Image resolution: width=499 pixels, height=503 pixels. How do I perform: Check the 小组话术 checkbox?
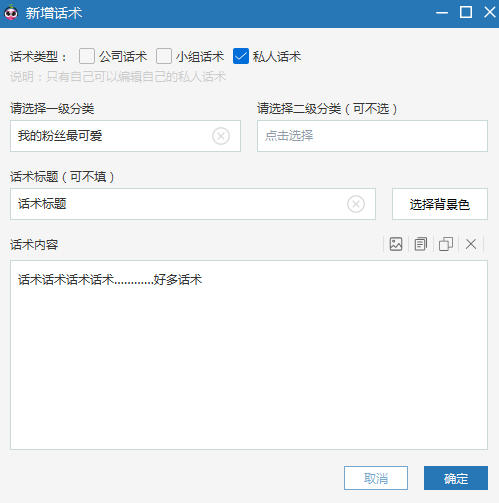click(x=164, y=56)
